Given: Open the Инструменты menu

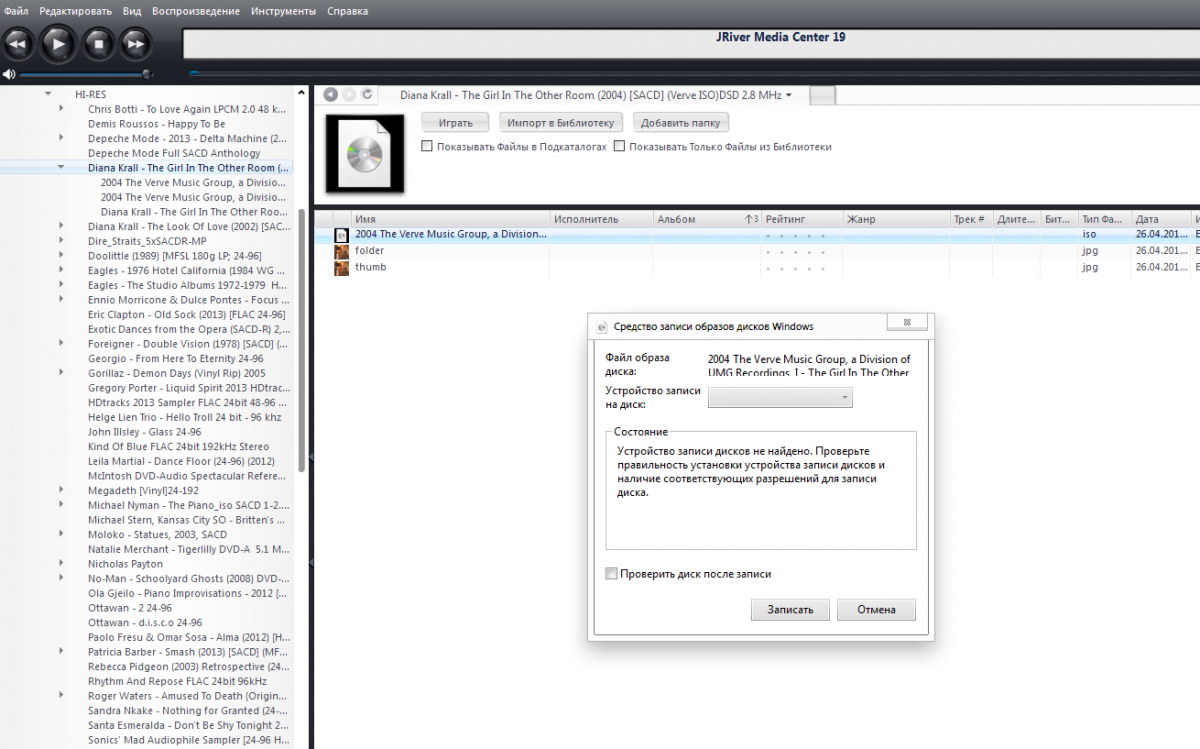Looking at the screenshot, I should (284, 11).
